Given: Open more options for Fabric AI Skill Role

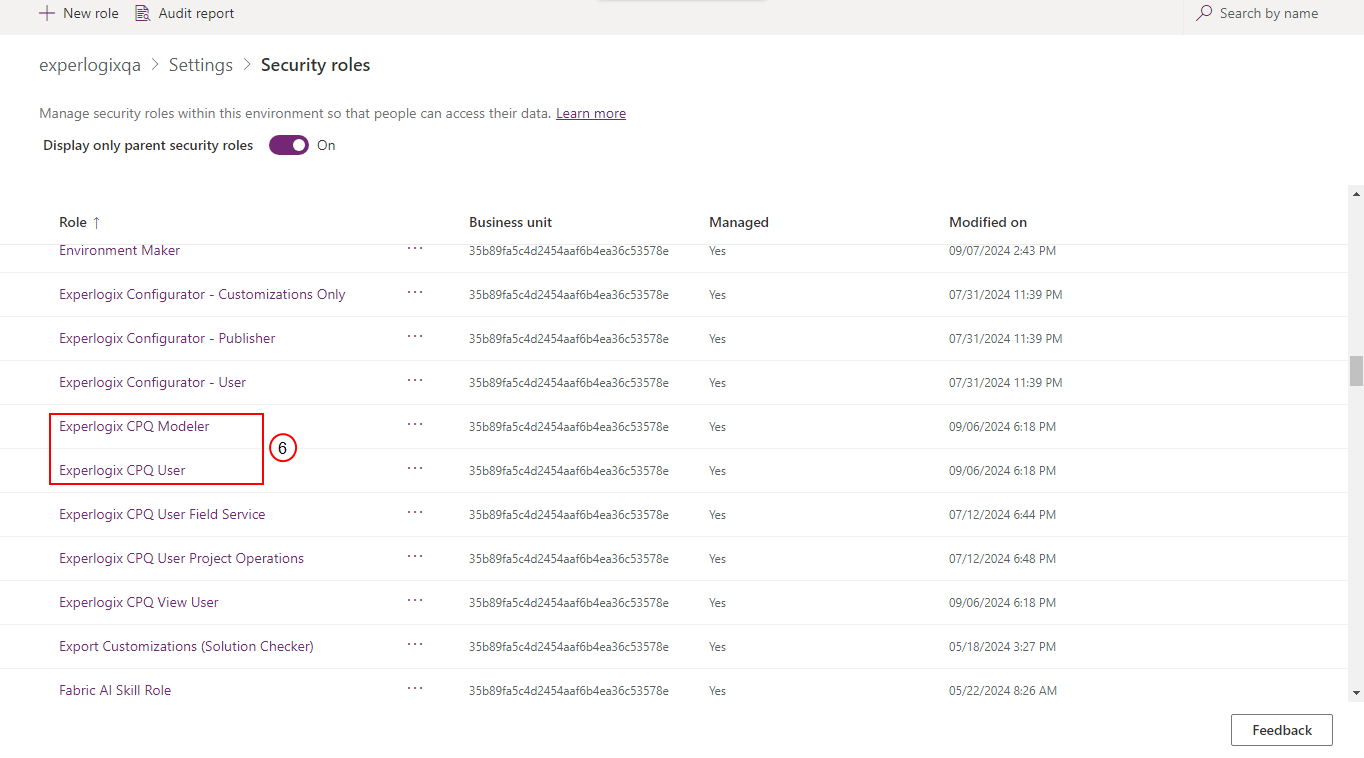Looking at the screenshot, I should tap(415, 688).
